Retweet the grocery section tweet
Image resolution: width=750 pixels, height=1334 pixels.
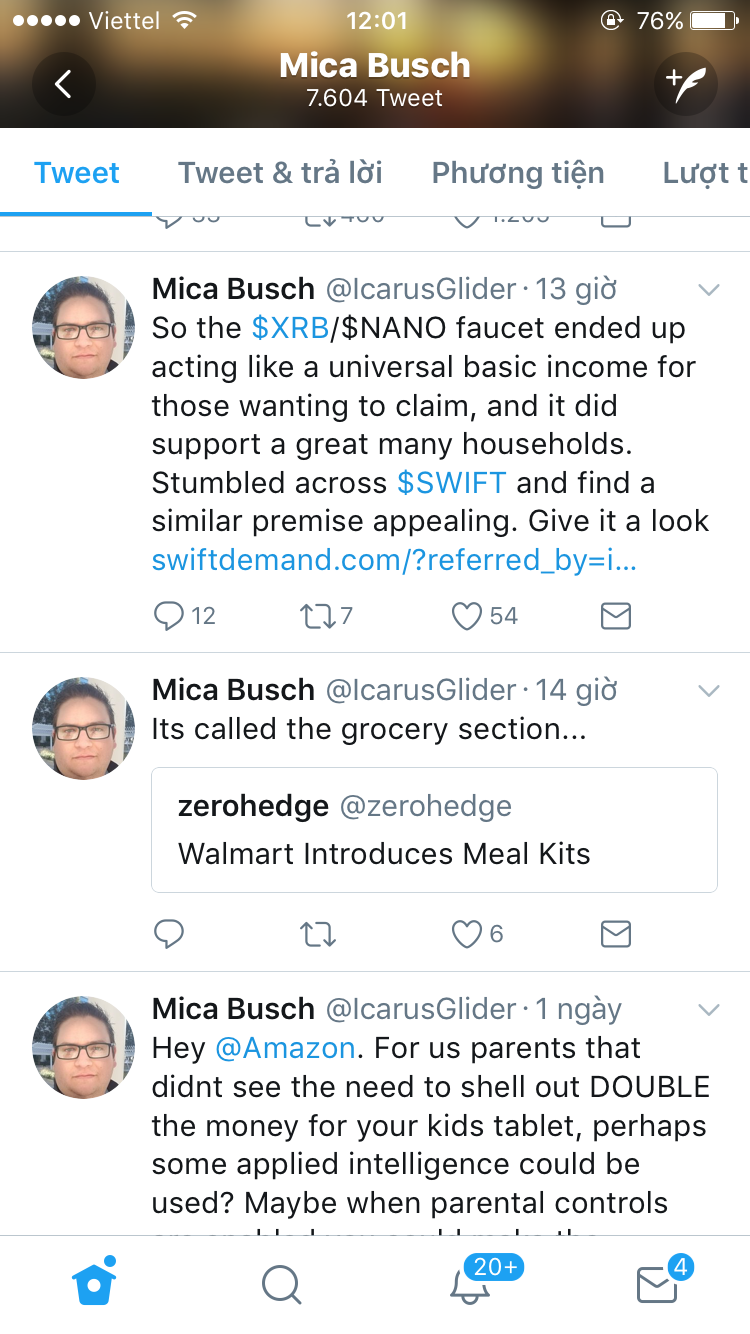coord(318,934)
